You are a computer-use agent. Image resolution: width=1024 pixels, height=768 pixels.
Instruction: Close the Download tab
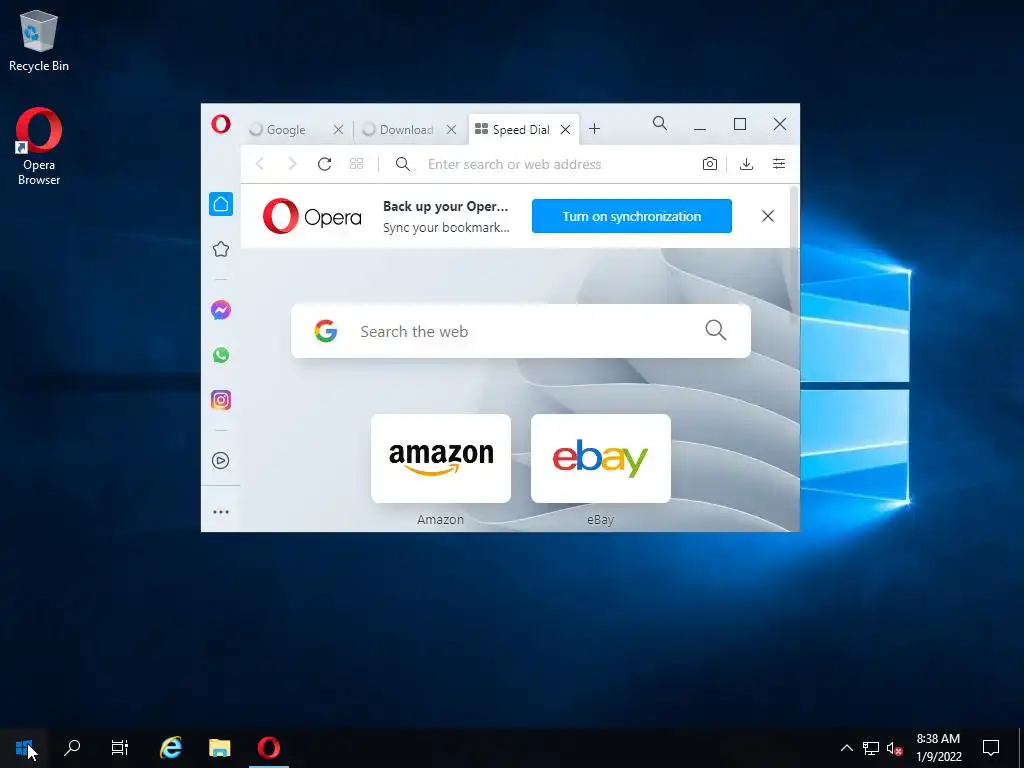coord(451,129)
